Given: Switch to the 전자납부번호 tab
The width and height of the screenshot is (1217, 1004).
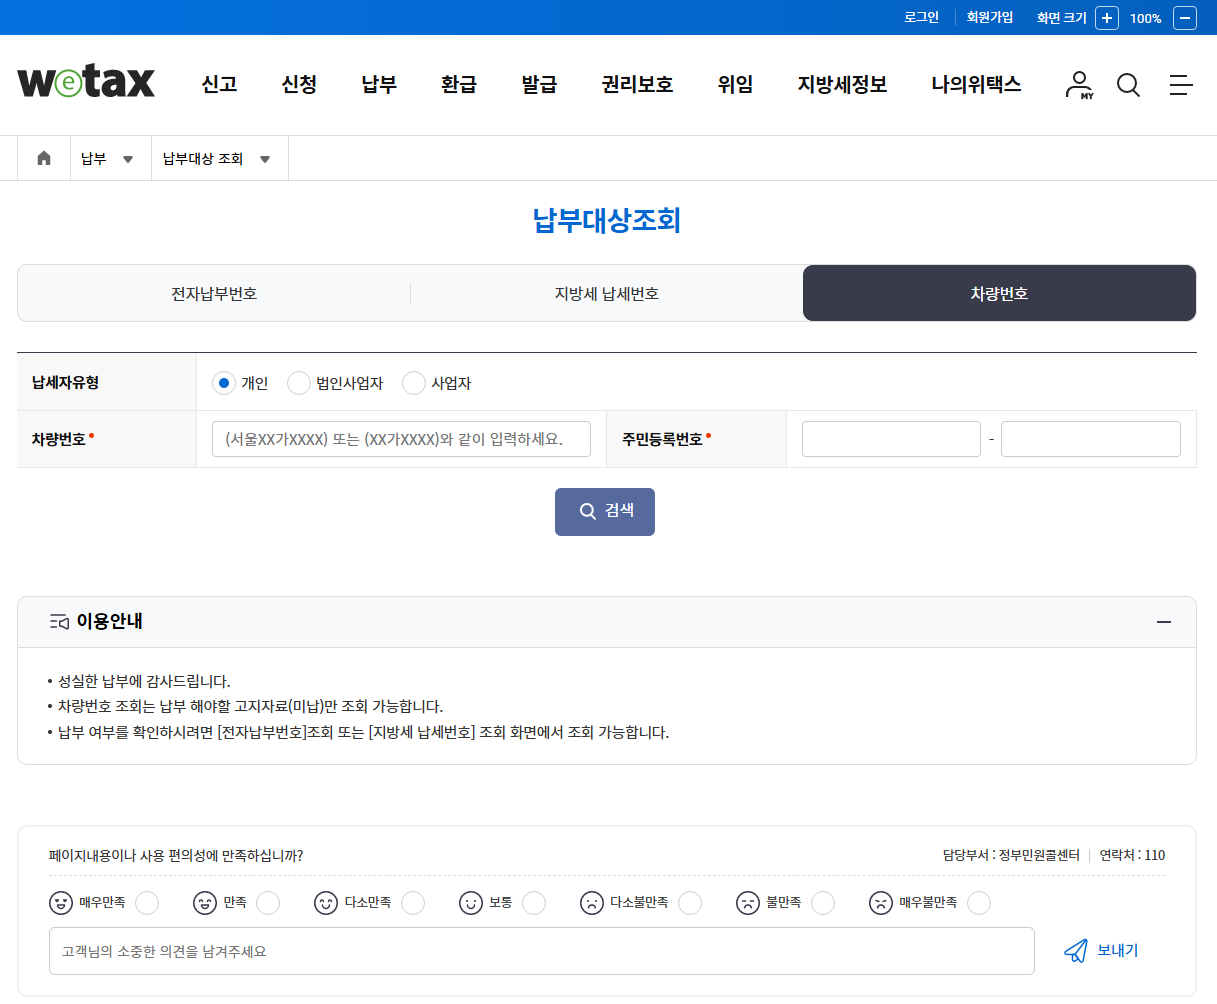Looking at the screenshot, I should tap(213, 292).
